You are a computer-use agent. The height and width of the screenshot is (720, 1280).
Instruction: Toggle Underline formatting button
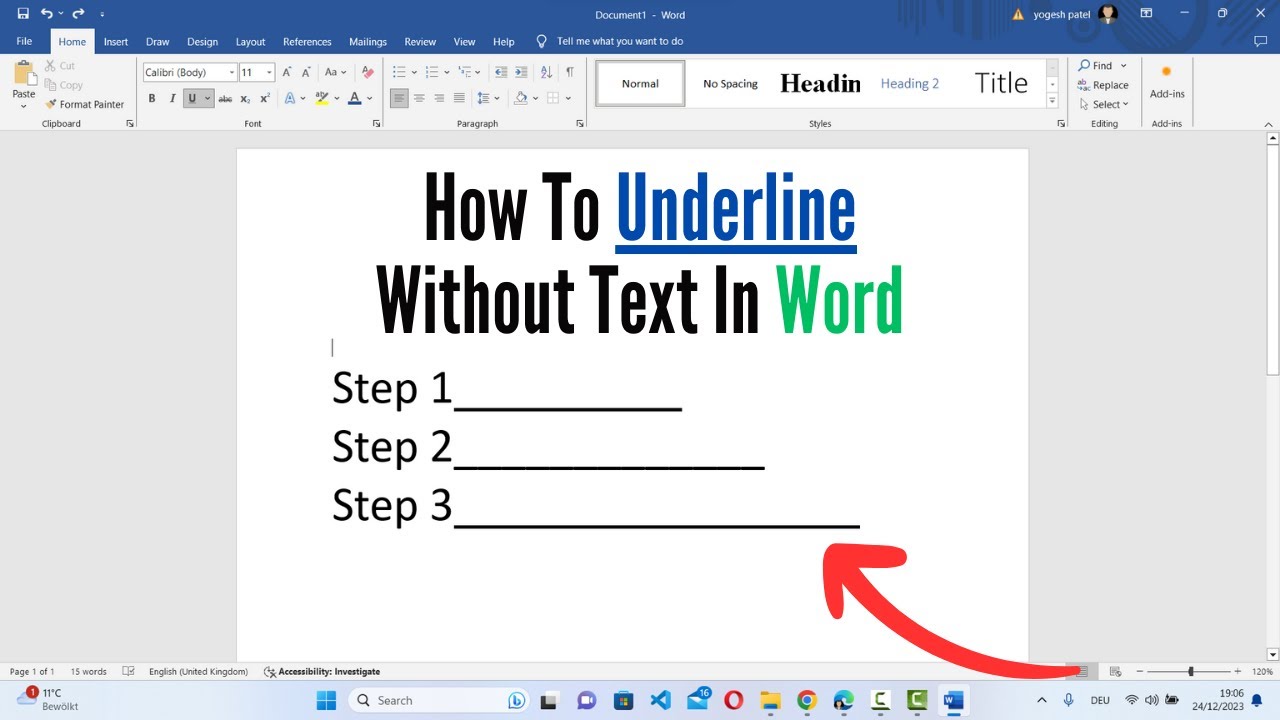(193, 98)
